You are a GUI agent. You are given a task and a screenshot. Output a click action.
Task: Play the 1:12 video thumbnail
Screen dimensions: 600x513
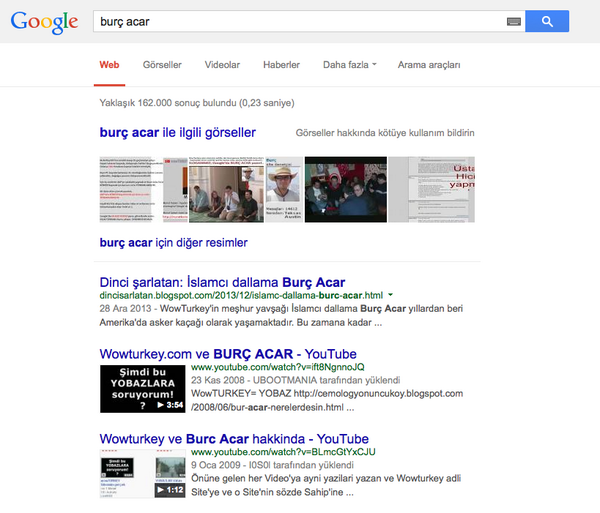pos(143,474)
